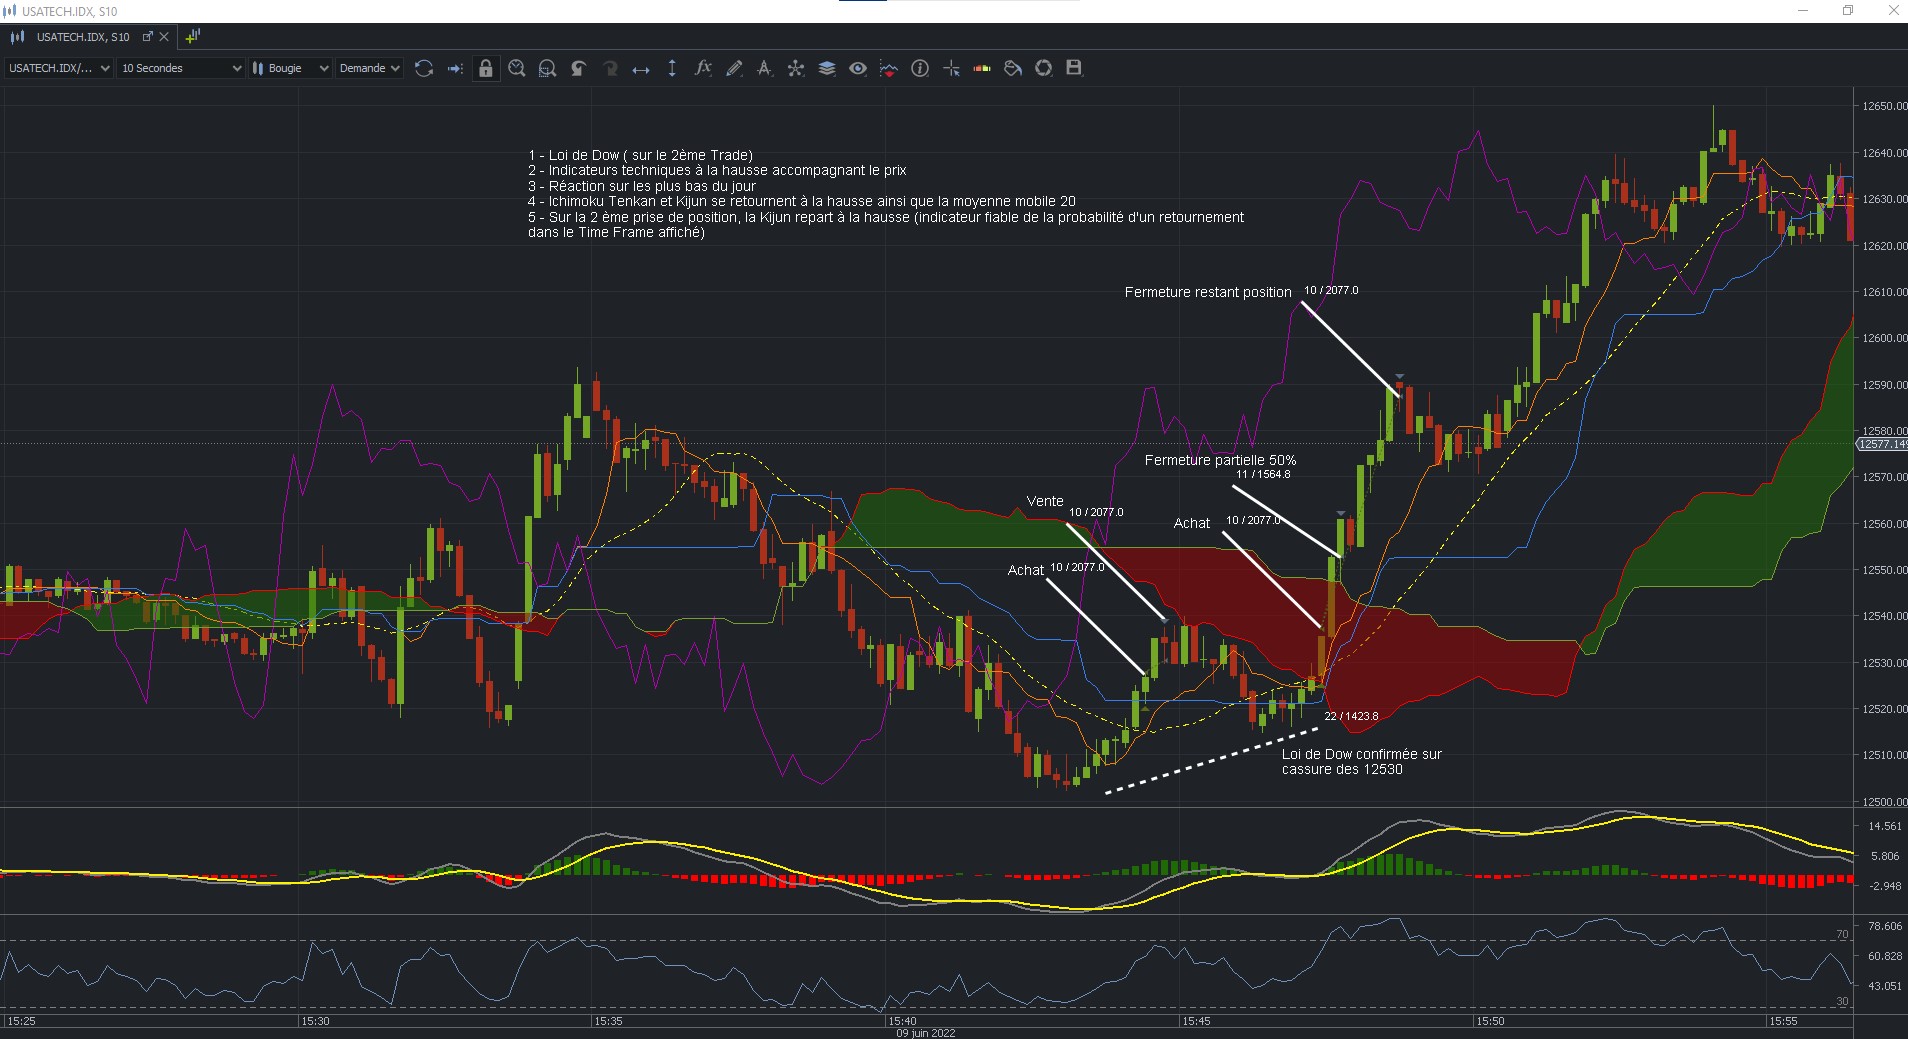The image size is (1908, 1039).
Task: Select the pencil drawing tool
Action: tap(734, 68)
